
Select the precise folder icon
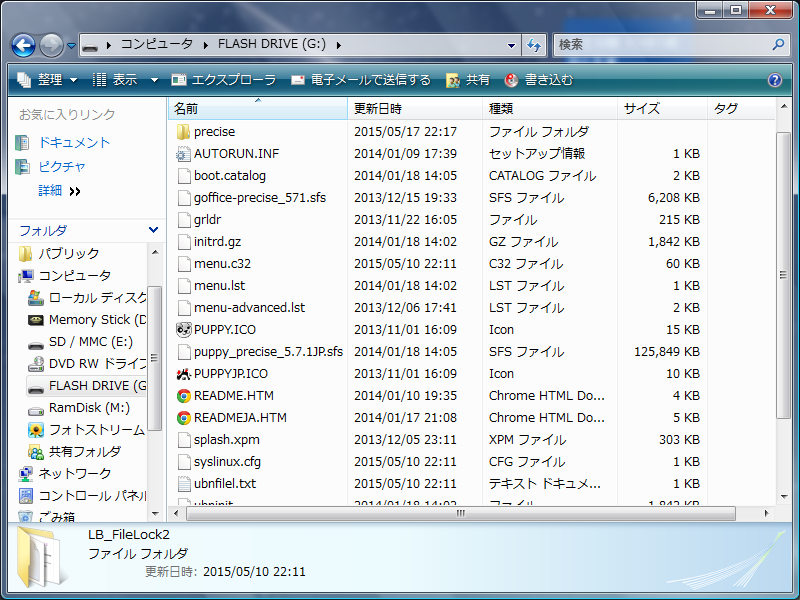click(183, 132)
